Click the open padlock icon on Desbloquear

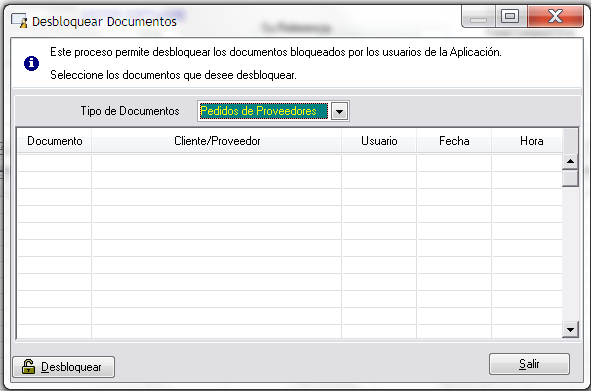28,366
